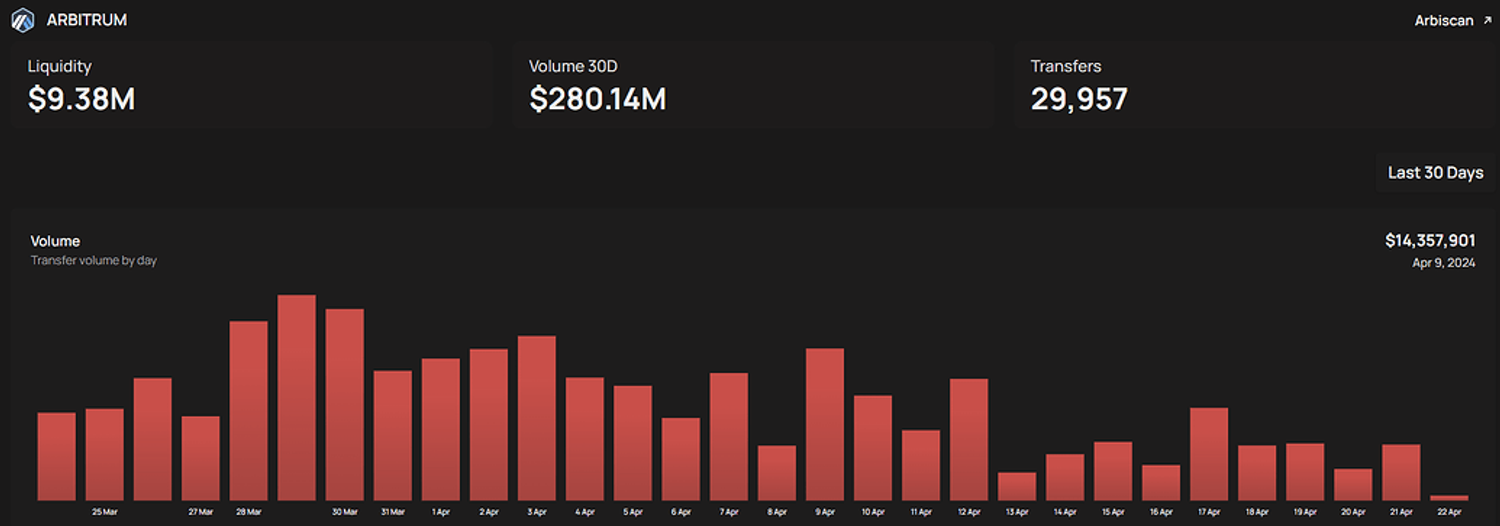
Task: Select the 13 Apr volume bar
Action: pos(1017,486)
